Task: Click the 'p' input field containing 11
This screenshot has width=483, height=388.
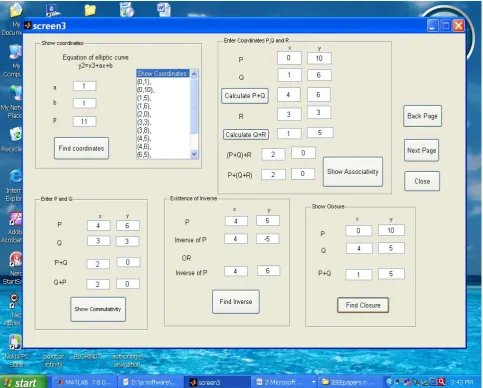Action: click(84, 121)
